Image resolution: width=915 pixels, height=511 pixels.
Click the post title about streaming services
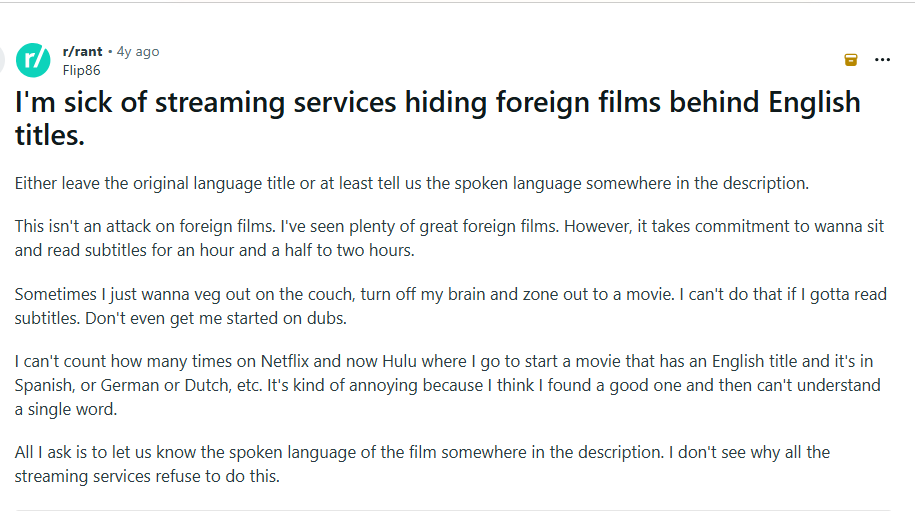pyautogui.click(x=437, y=103)
